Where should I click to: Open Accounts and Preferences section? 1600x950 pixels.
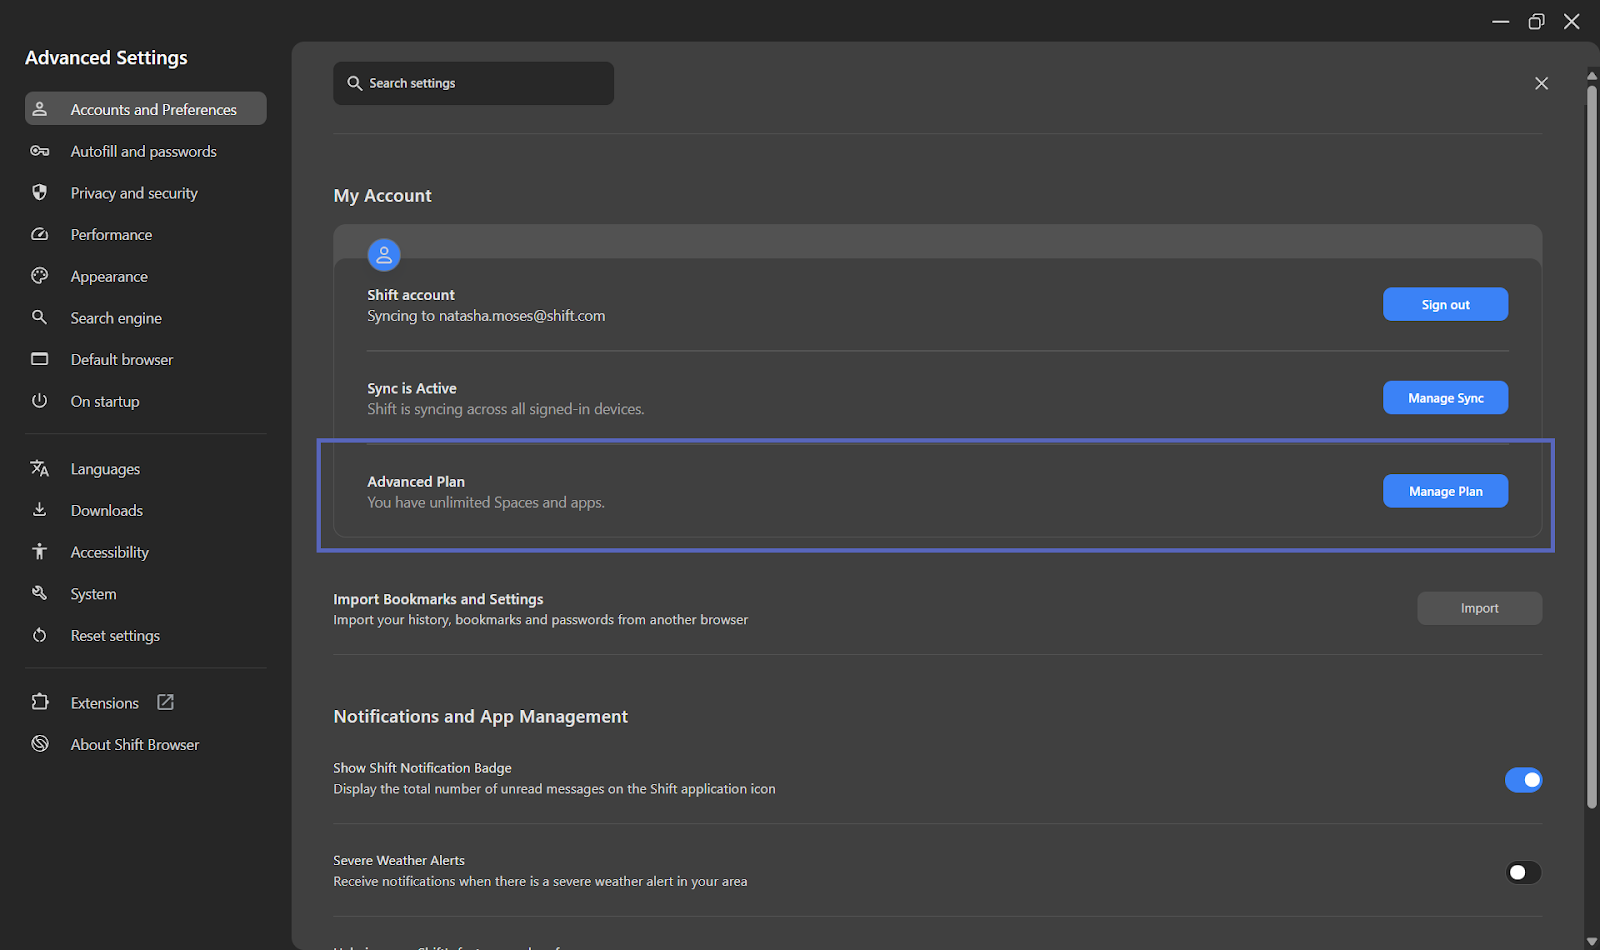(146, 109)
